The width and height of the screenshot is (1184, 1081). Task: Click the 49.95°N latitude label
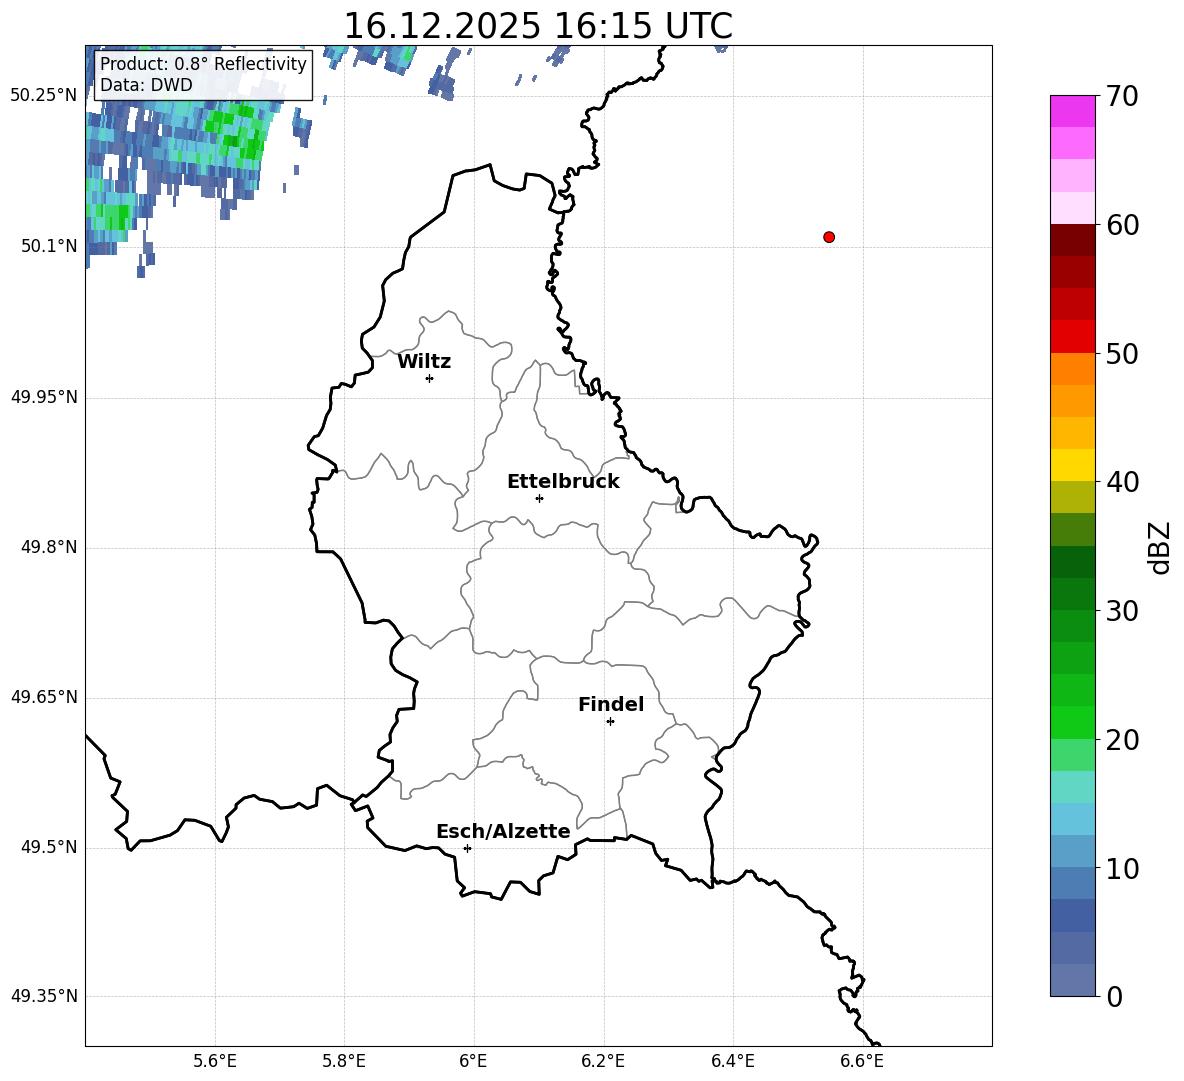click(x=44, y=397)
